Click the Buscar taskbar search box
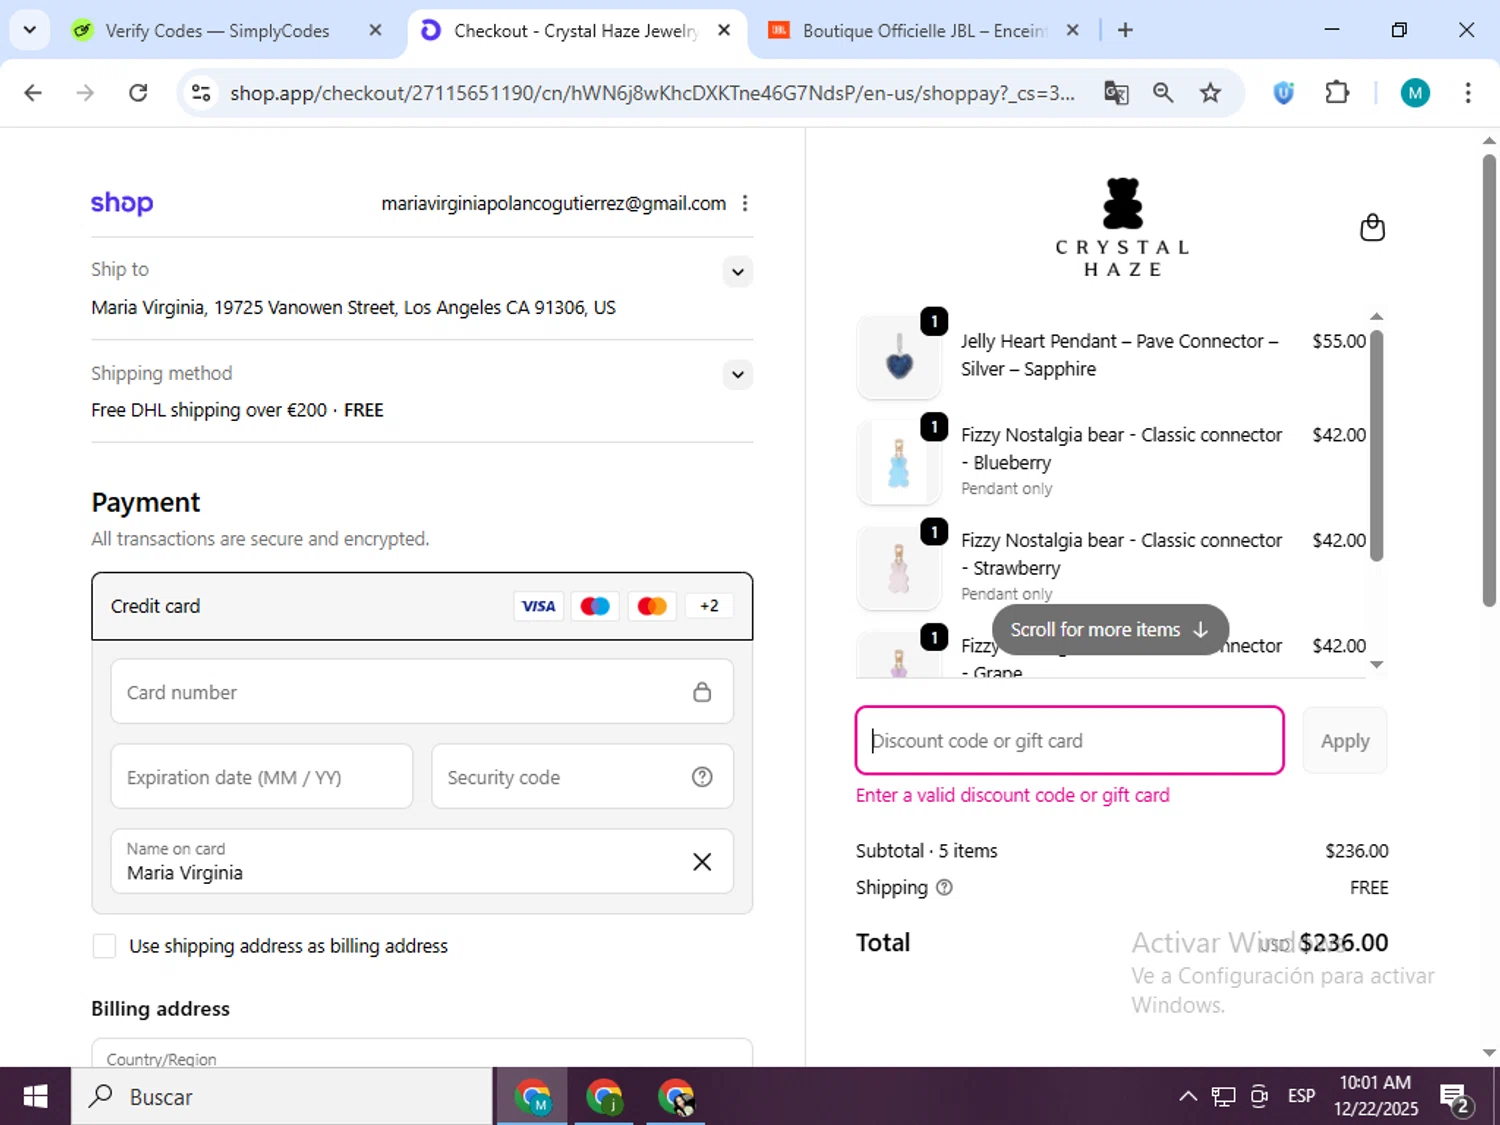Image resolution: width=1500 pixels, height=1125 pixels. (x=282, y=1097)
